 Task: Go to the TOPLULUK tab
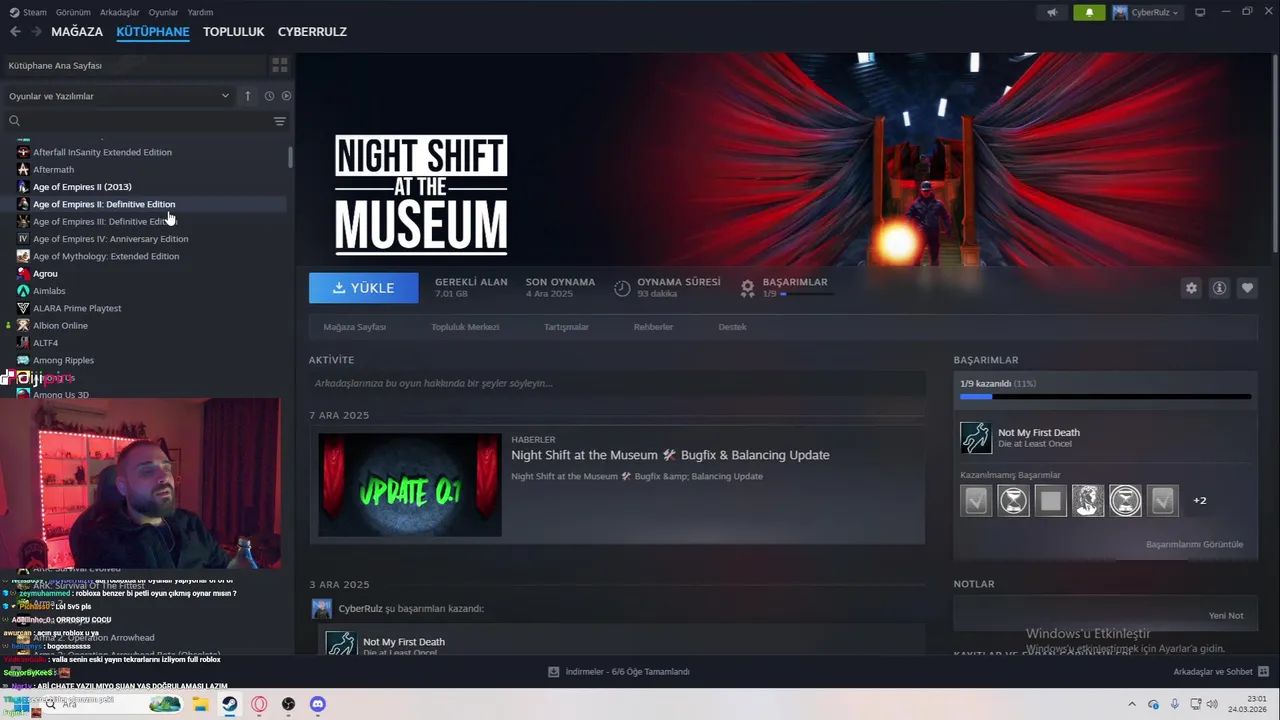tap(233, 32)
